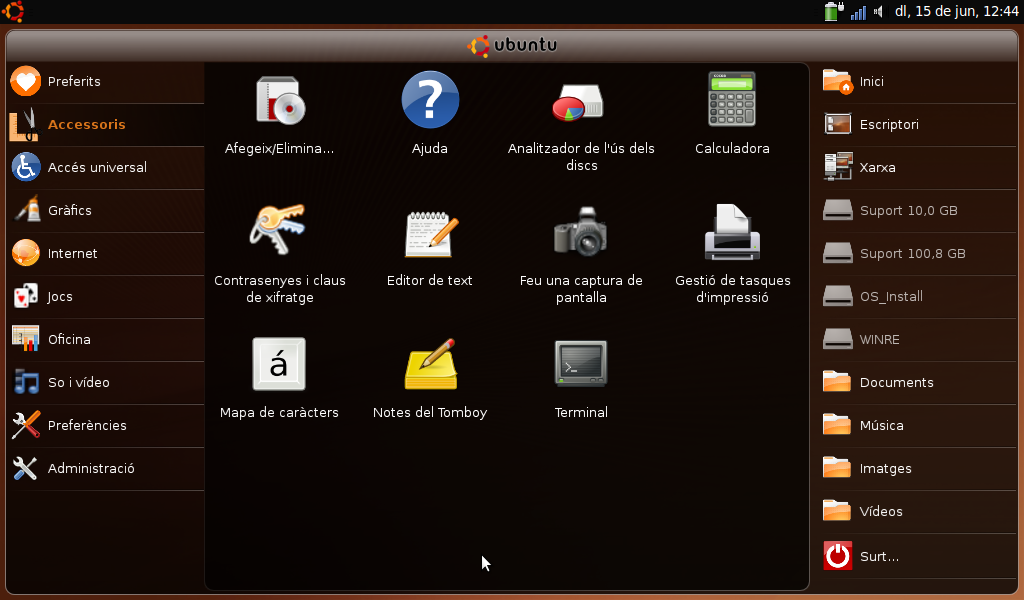Launch the Terminal icon
This screenshot has height=600, width=1024.
point(581,363)
